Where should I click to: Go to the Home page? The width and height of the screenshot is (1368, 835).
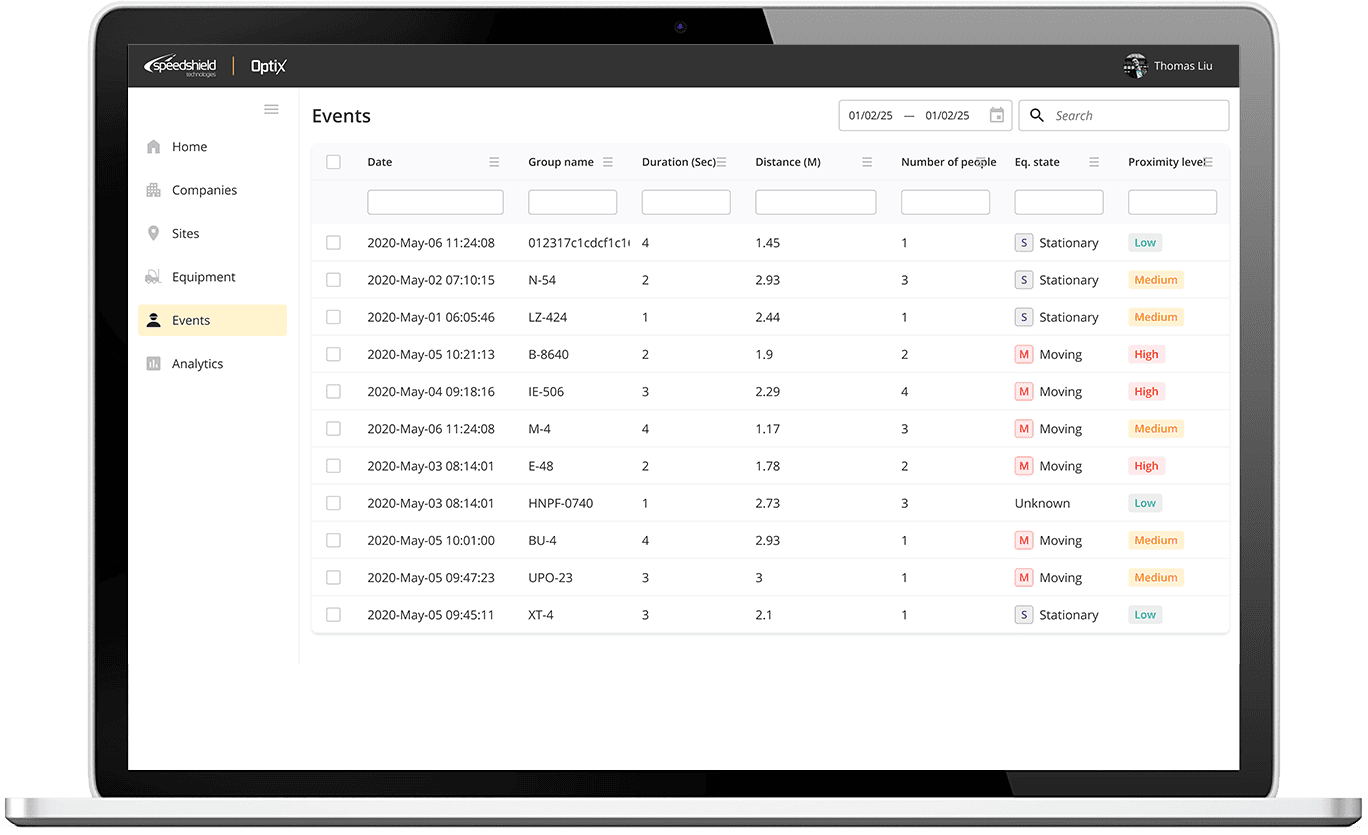tap(189, 147)
